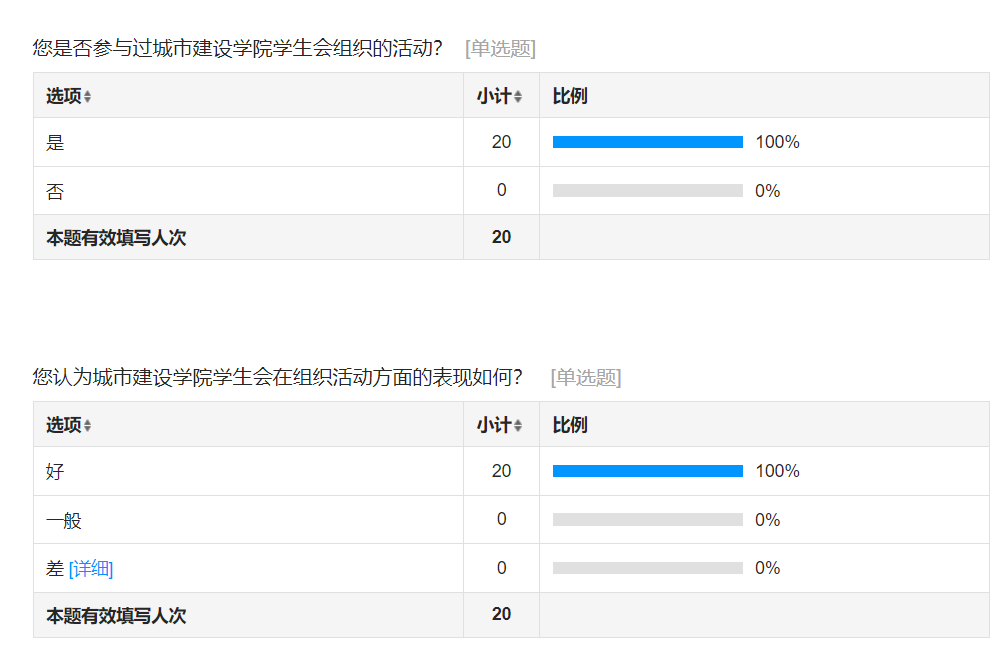
Task: Select the 否 option row
Action: pos(511,191)
